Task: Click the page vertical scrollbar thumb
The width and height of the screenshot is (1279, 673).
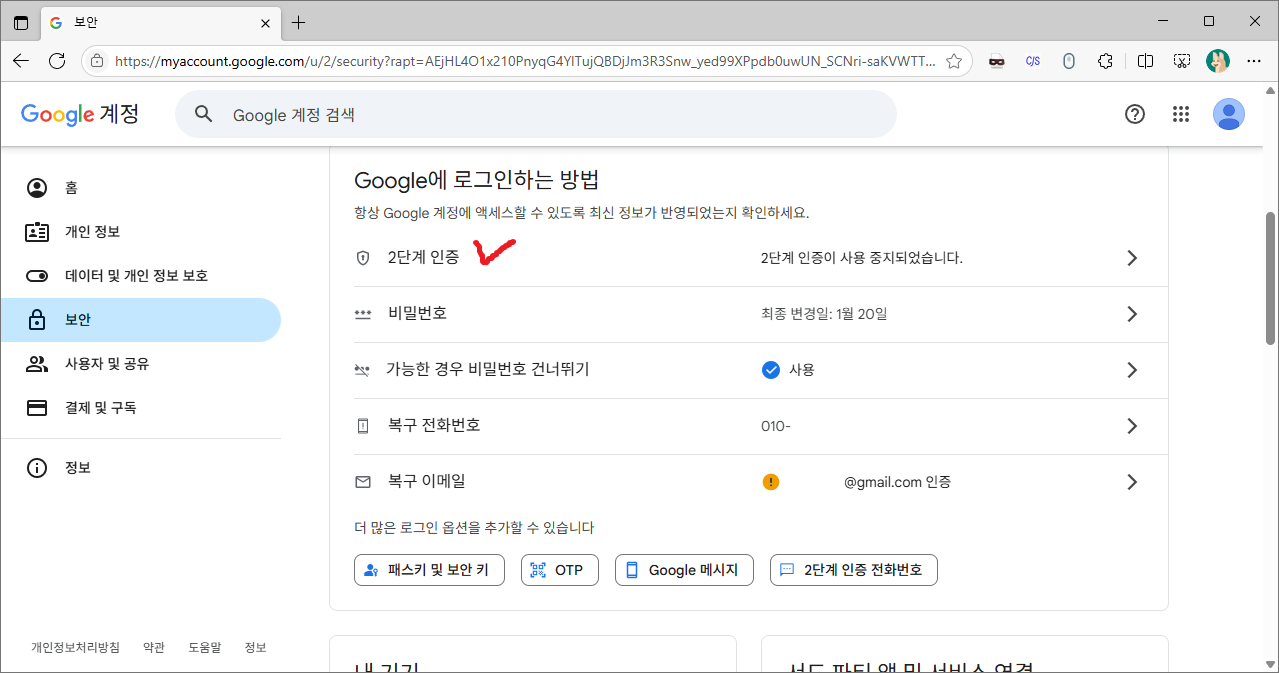Action: tap(1271, 278)
